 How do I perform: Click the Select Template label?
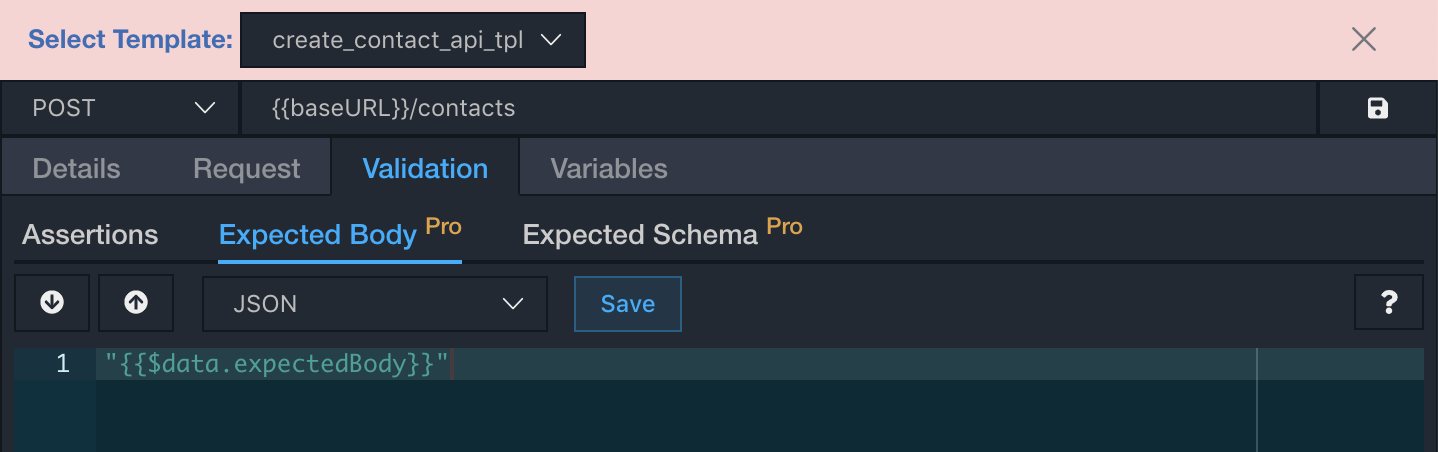tap(130, 40)
